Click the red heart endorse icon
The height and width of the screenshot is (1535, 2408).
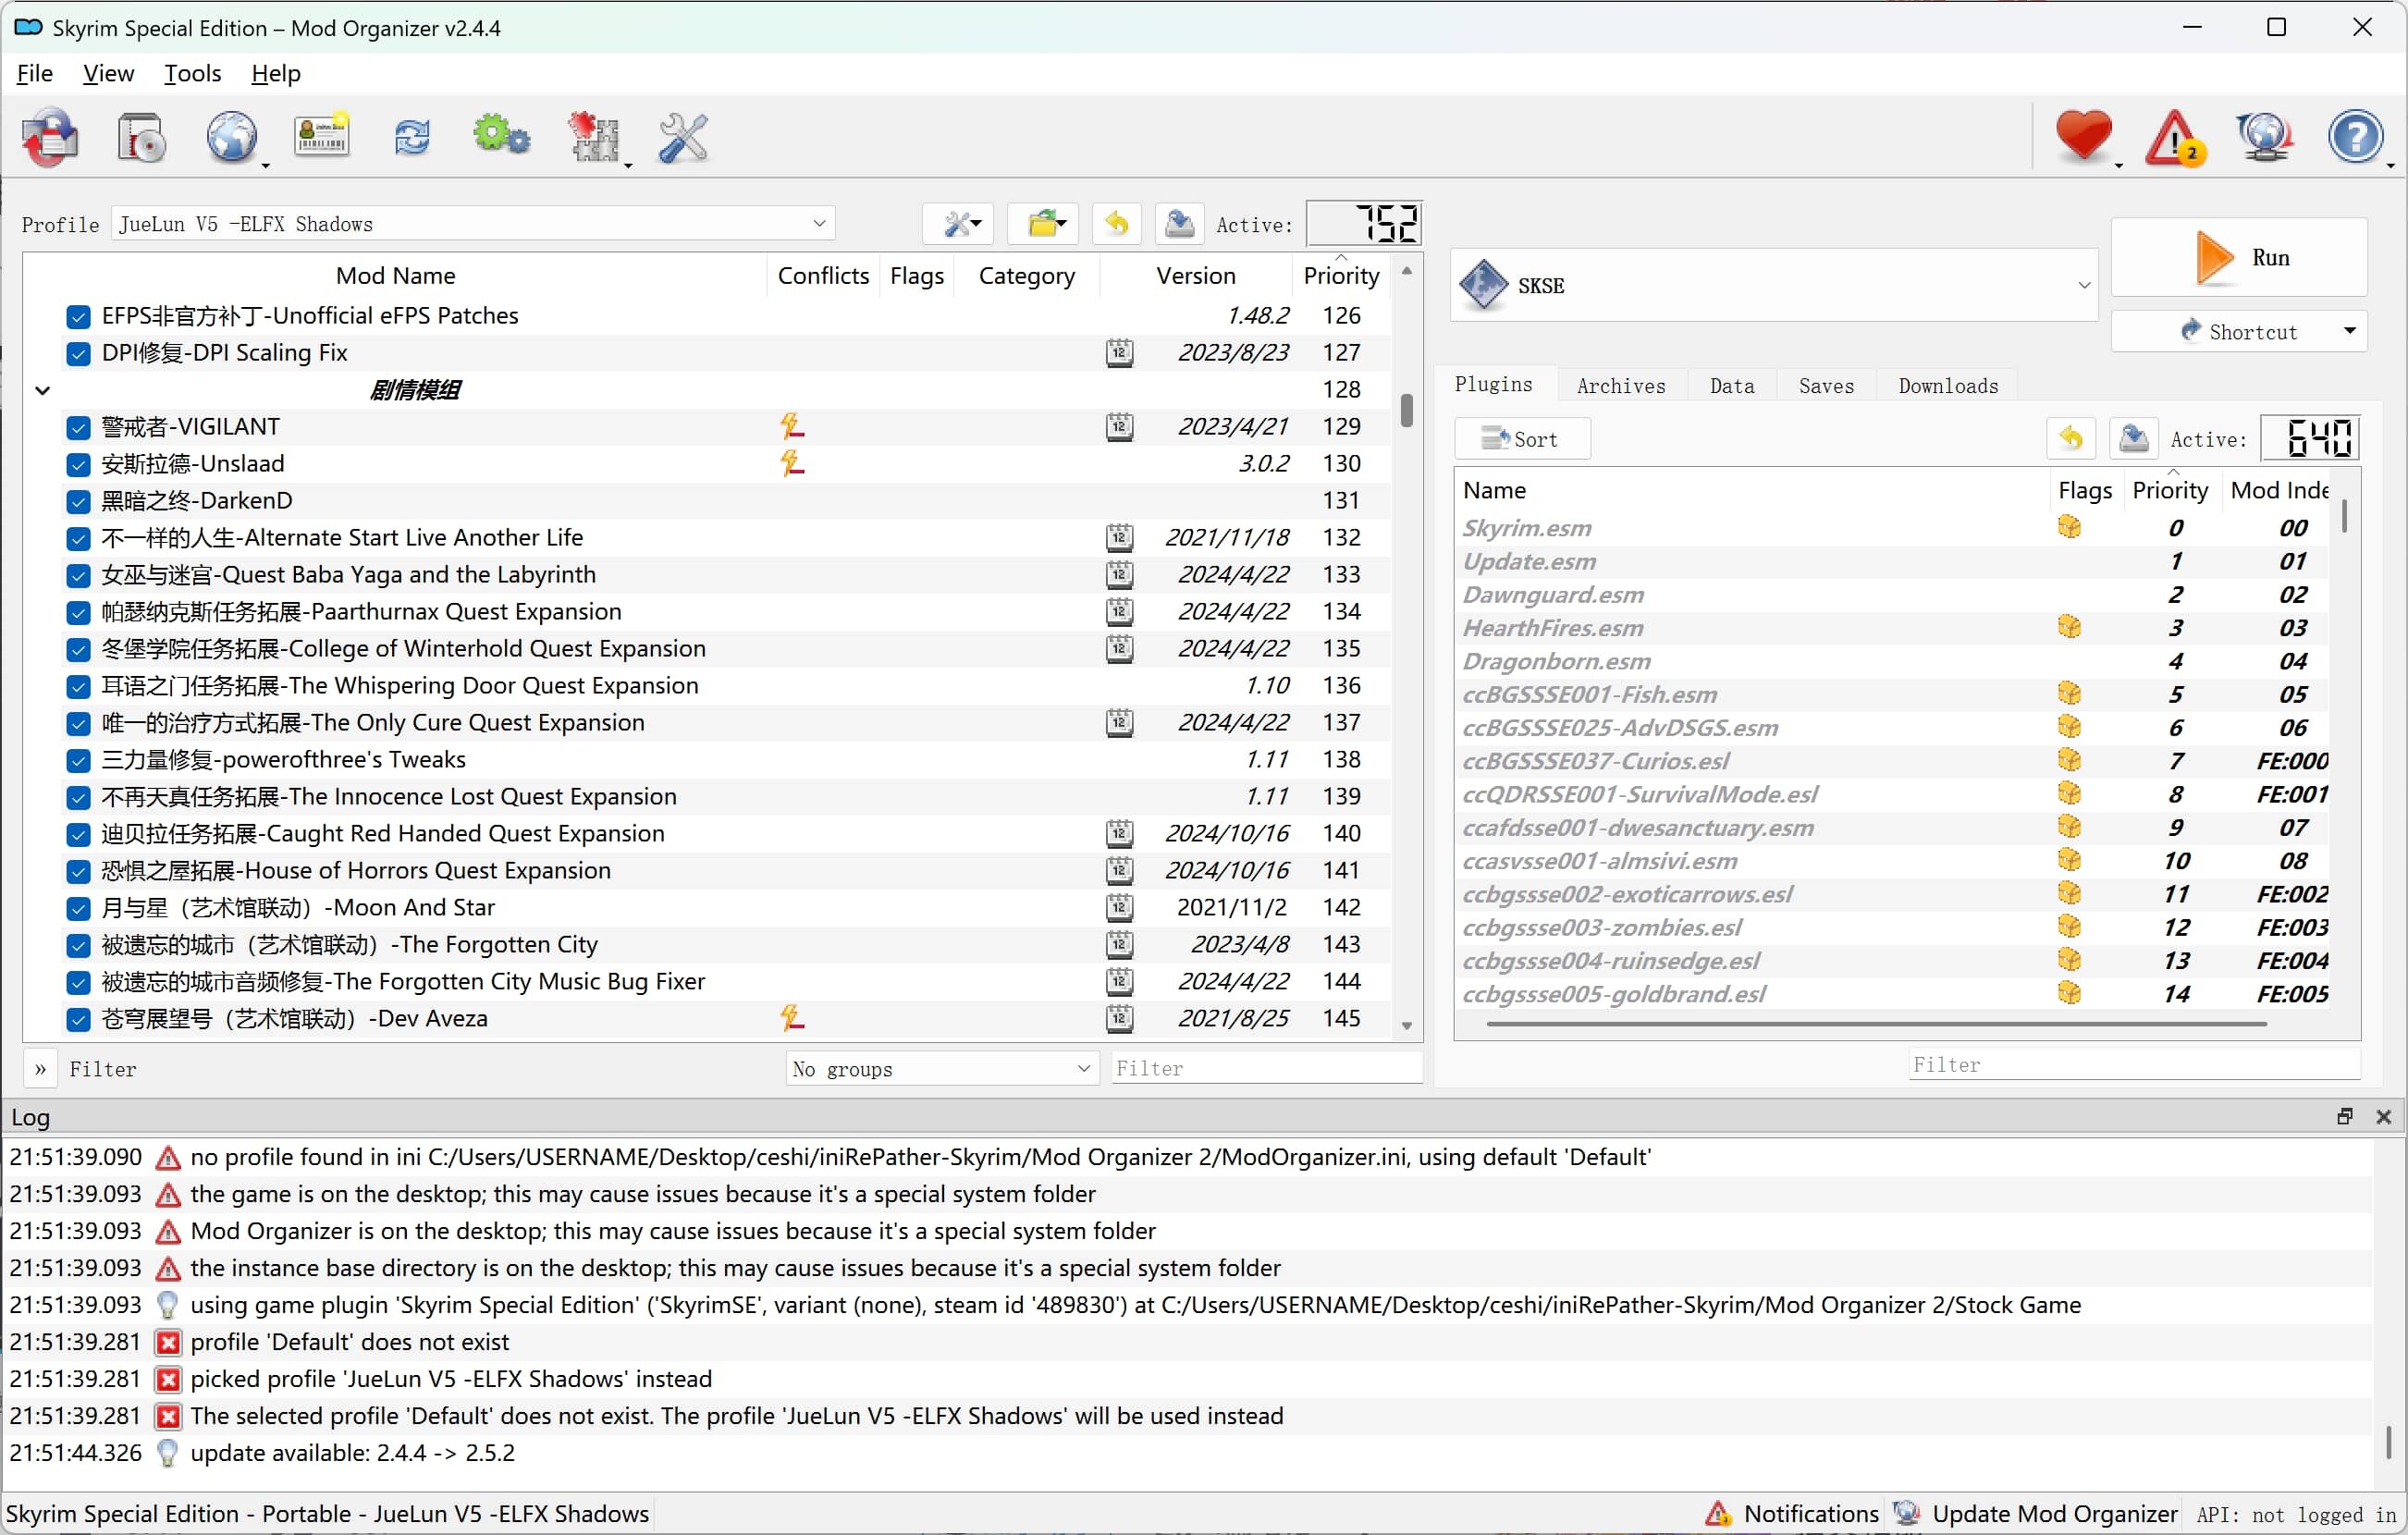[x=2084, y=136]
